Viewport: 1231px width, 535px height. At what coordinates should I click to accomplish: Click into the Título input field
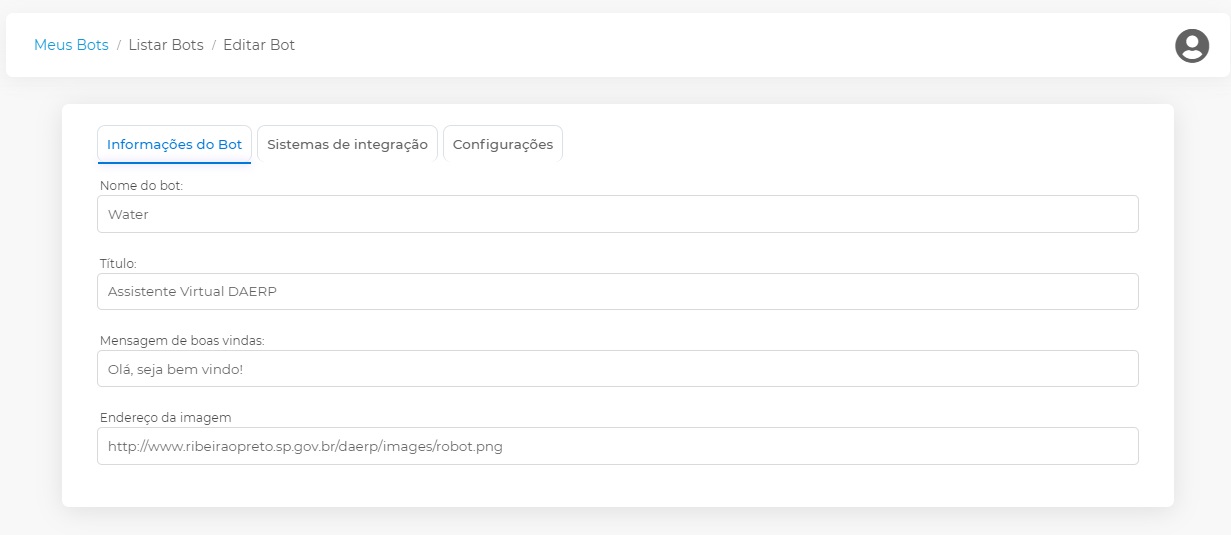coord(617,292)
